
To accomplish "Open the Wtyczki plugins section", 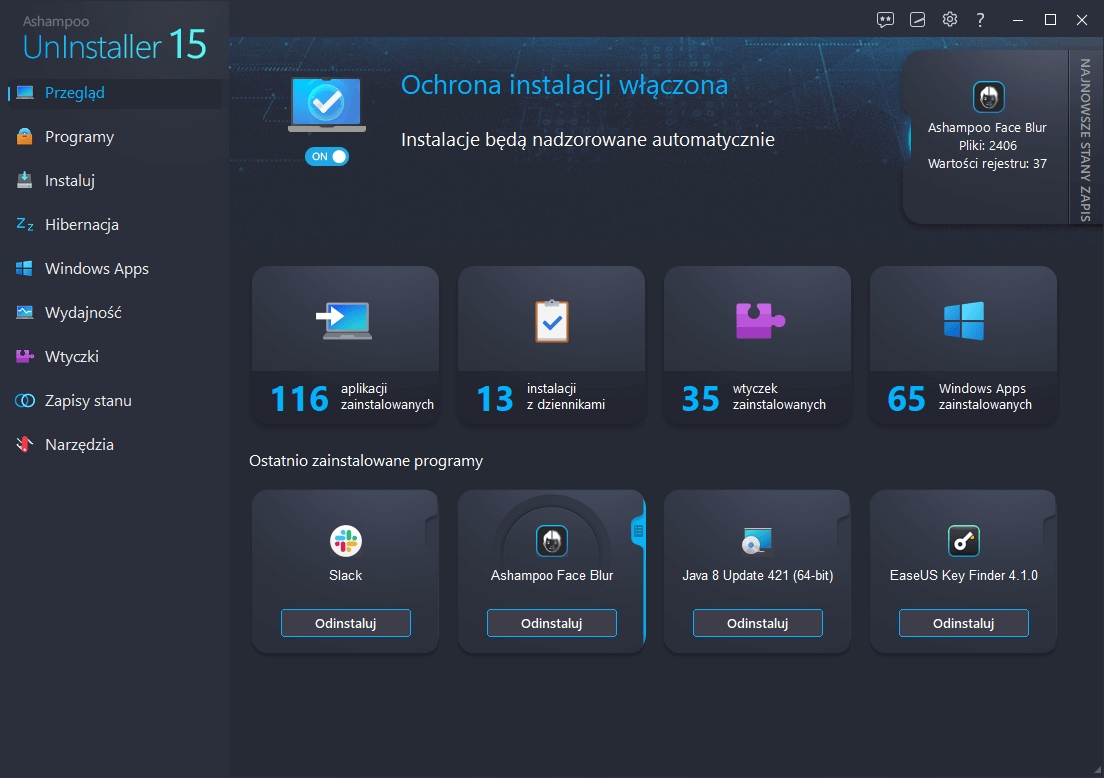I will [x=113, y=356].
